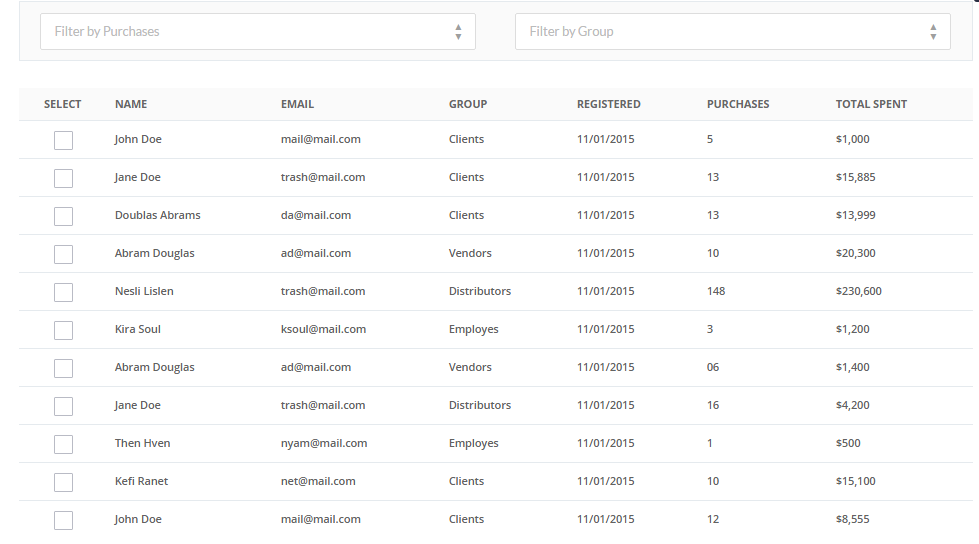Sort by the Purchases column header

[x=738, y=104]
